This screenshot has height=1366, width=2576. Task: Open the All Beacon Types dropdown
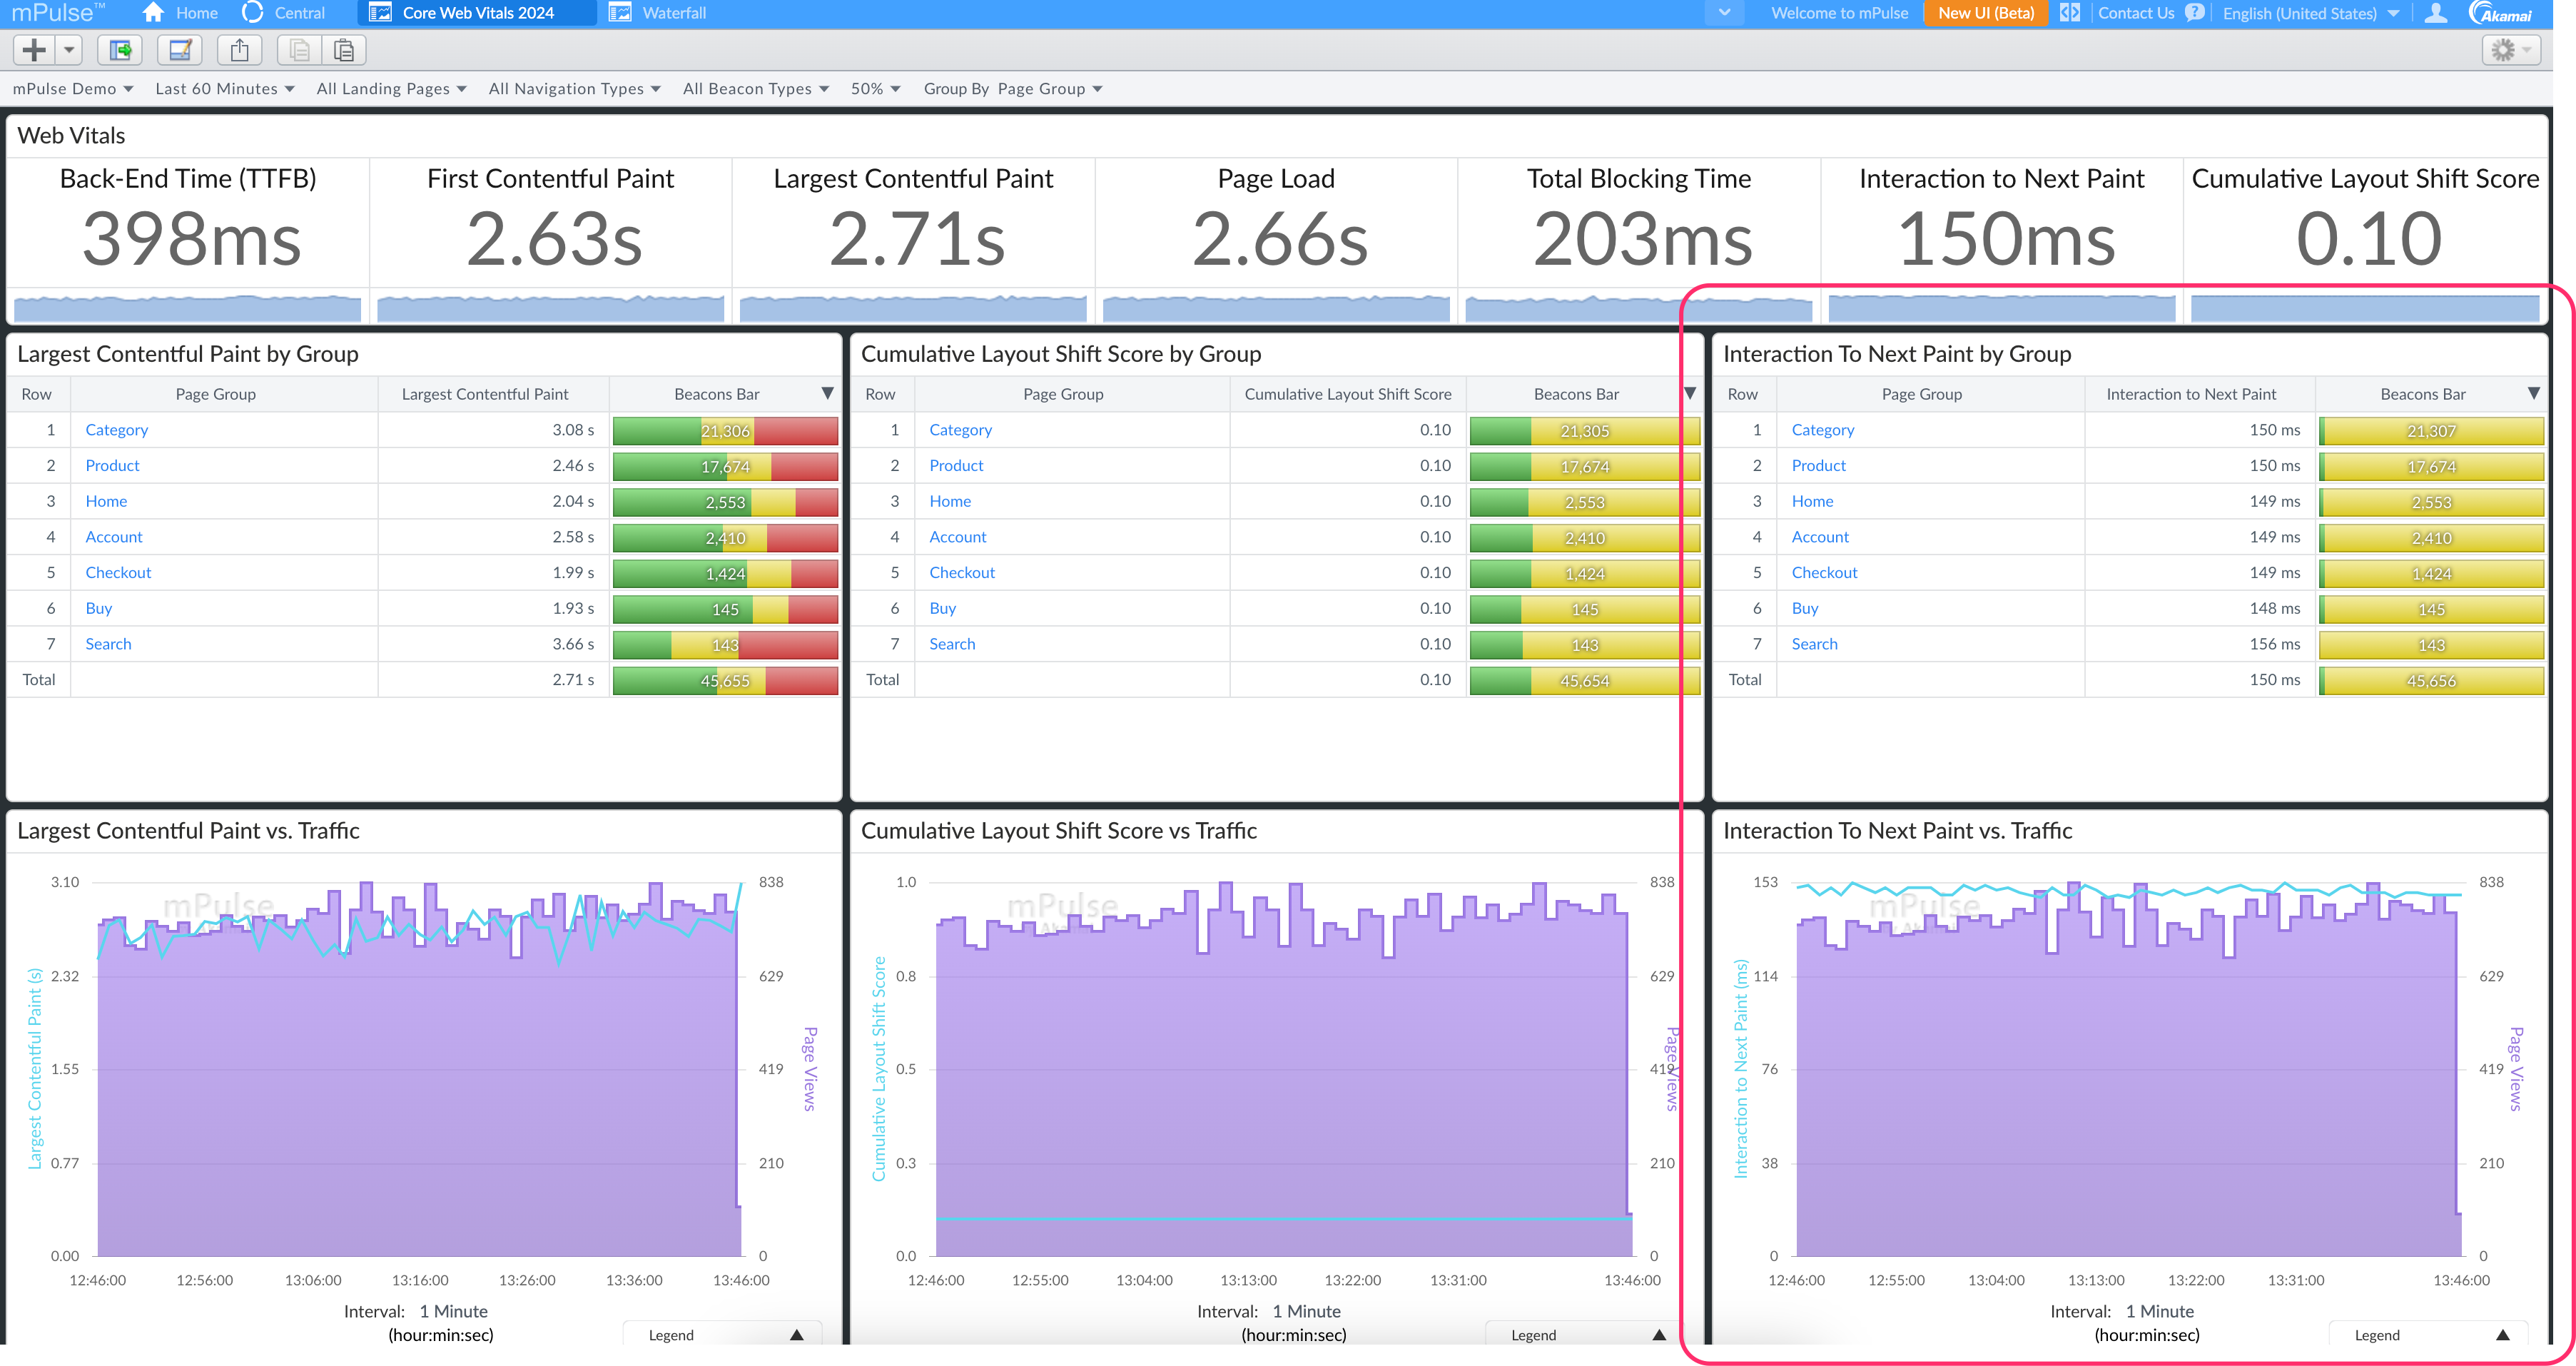coord(756,88)
